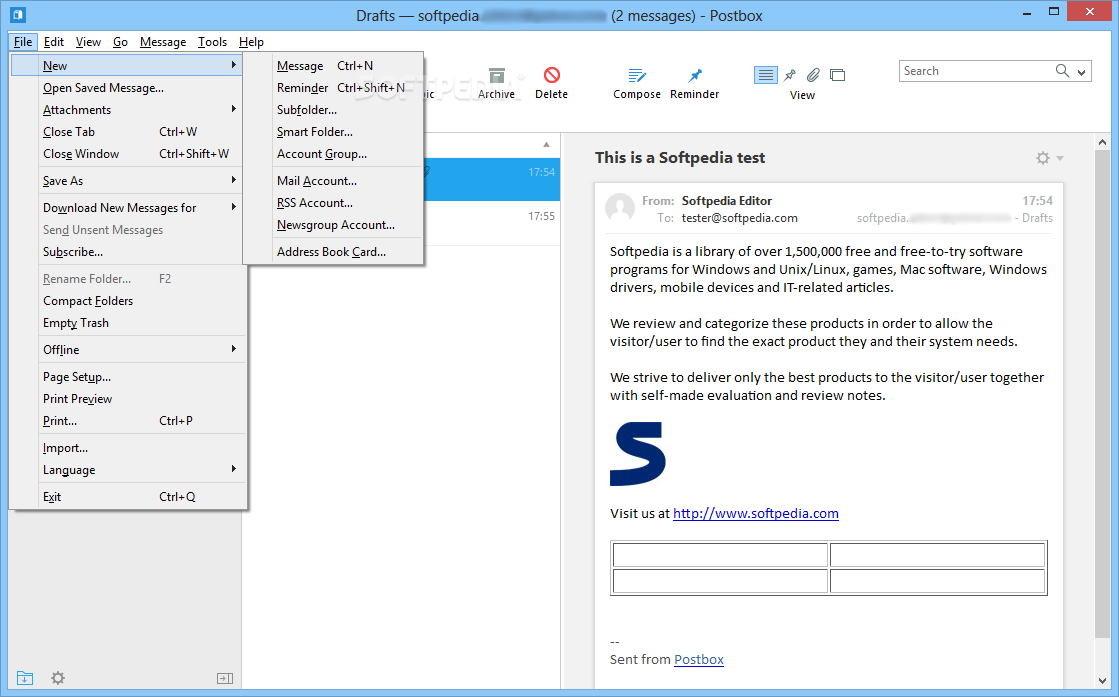Choose Newsgroup Account... in New submenu
The height and width of the screenshot is (697, 1119).
click(333, 225)
